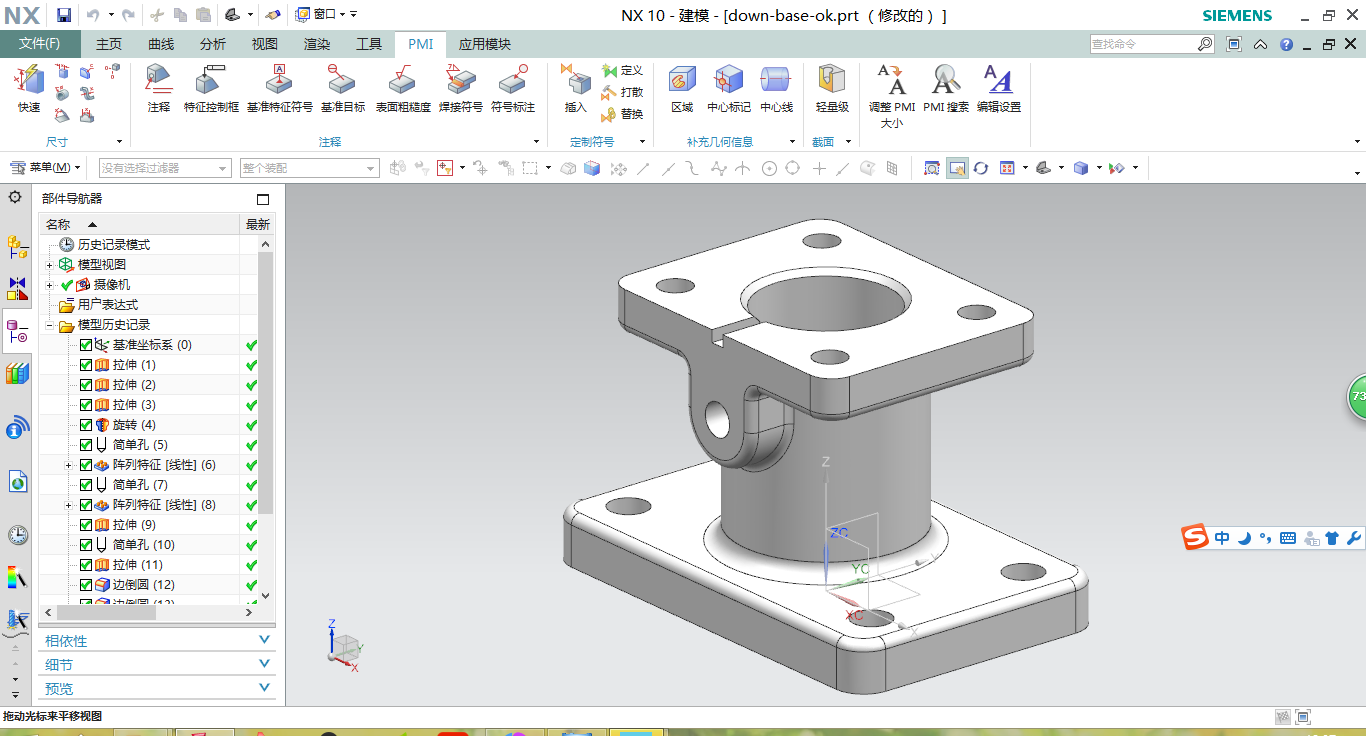Choose the 中心线 centerline tool
The height and width of the screenshot is (736, 1366).
(777, 89)
